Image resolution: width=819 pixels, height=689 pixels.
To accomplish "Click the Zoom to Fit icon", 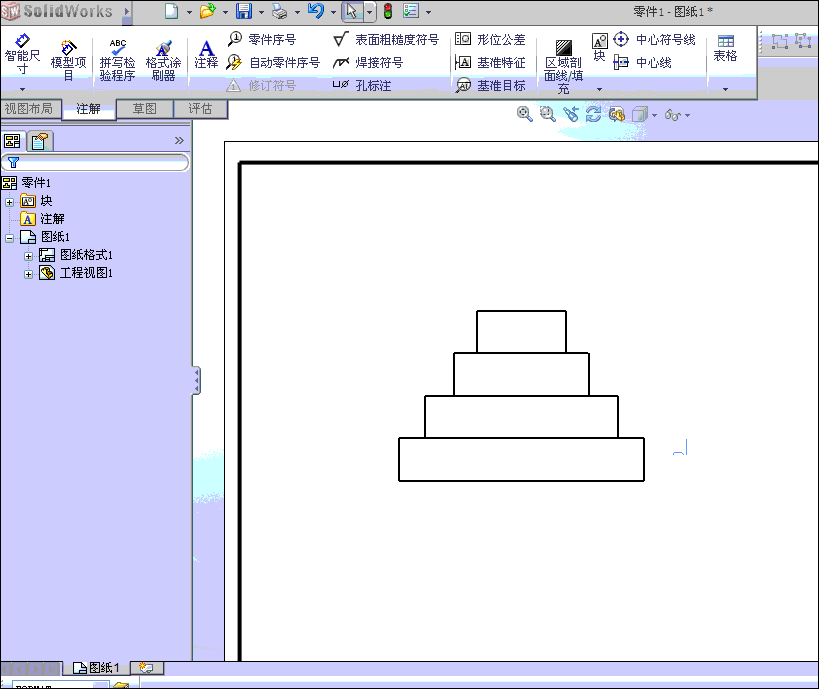I will [x=523, y=115].
